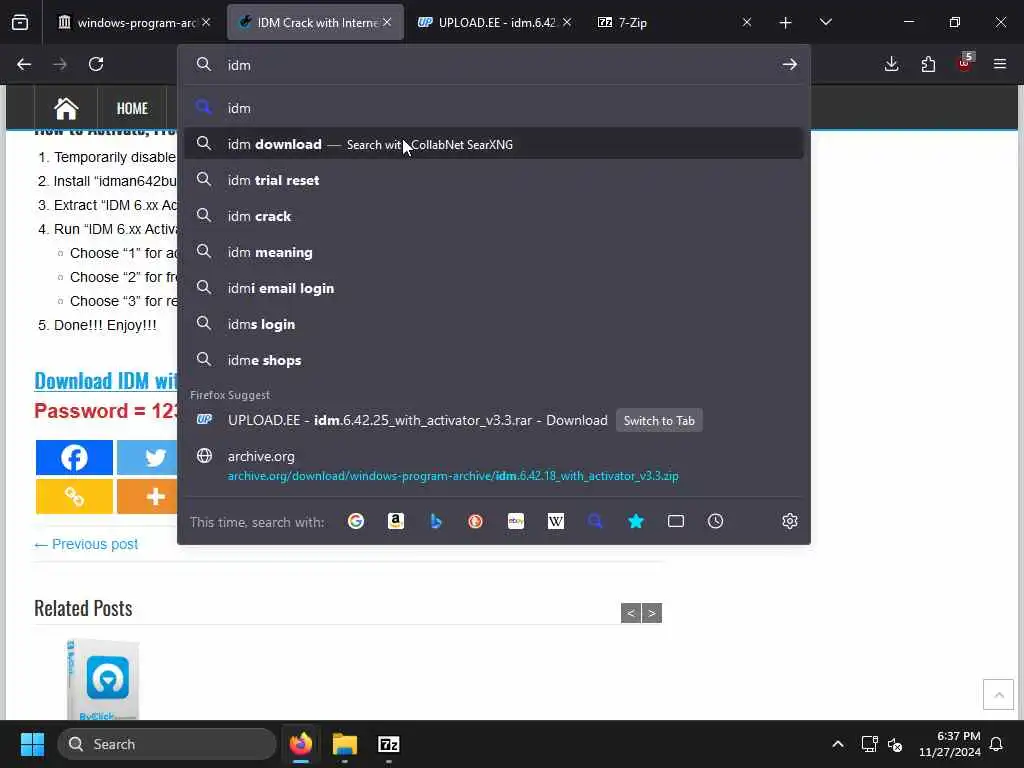Select 'idmi email login' suggestion
Screen dimensions: 1024x768
click(494, 287)
